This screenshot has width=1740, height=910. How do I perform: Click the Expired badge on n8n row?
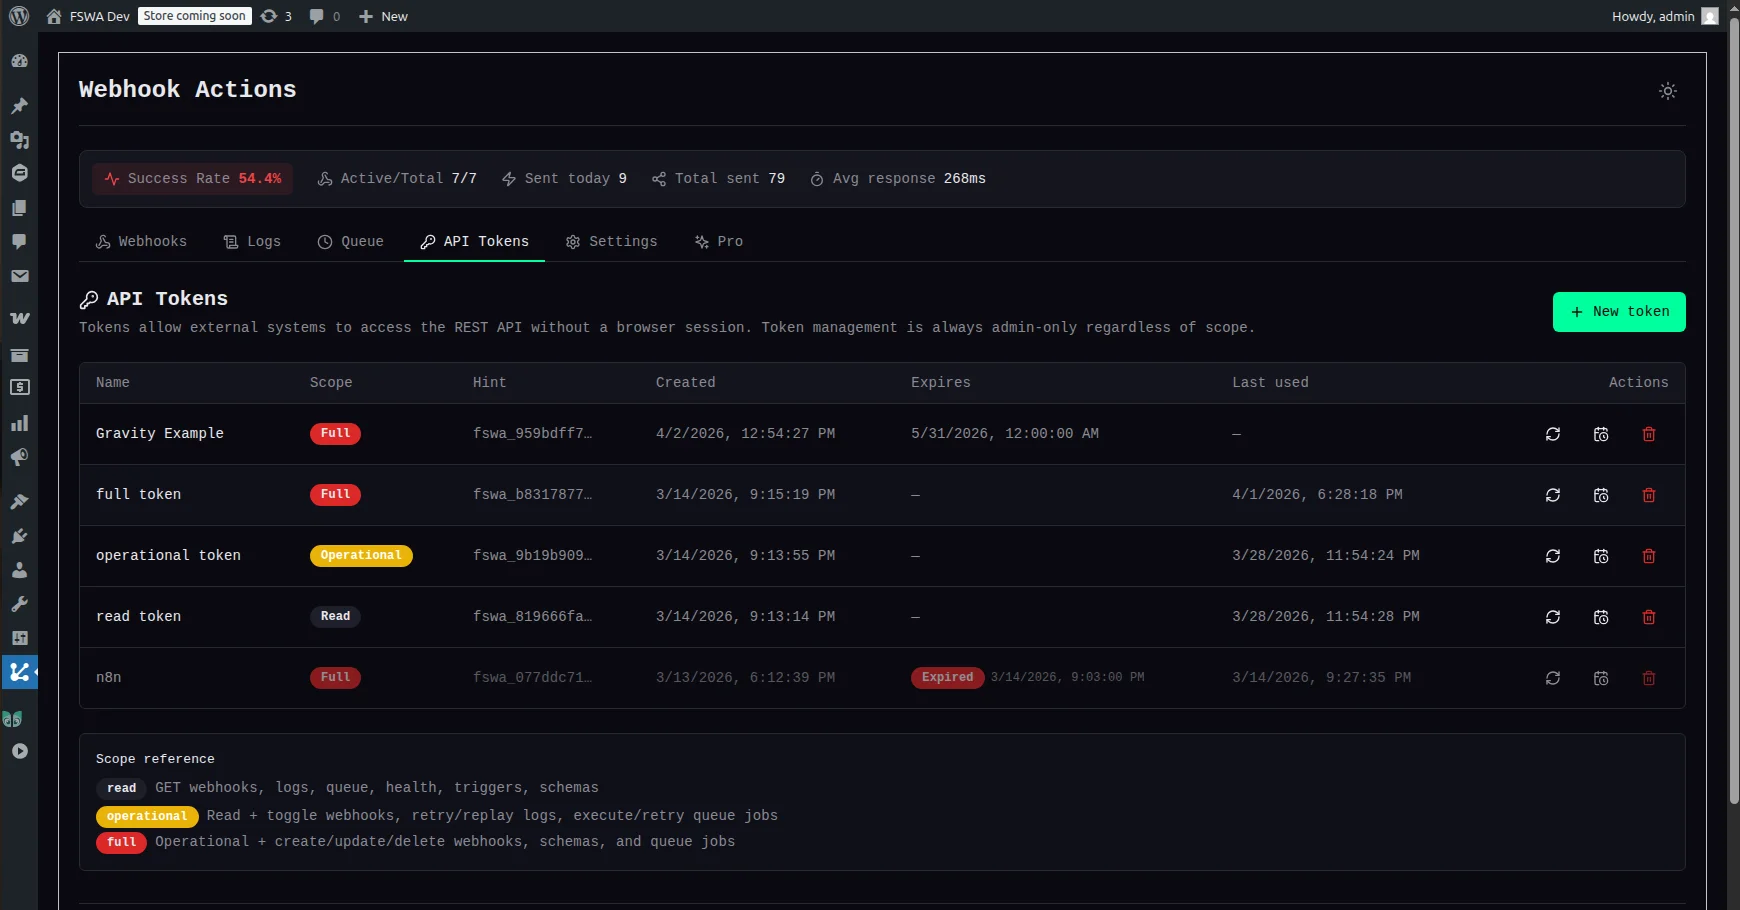pyautogui.click(x=947, y=678)
